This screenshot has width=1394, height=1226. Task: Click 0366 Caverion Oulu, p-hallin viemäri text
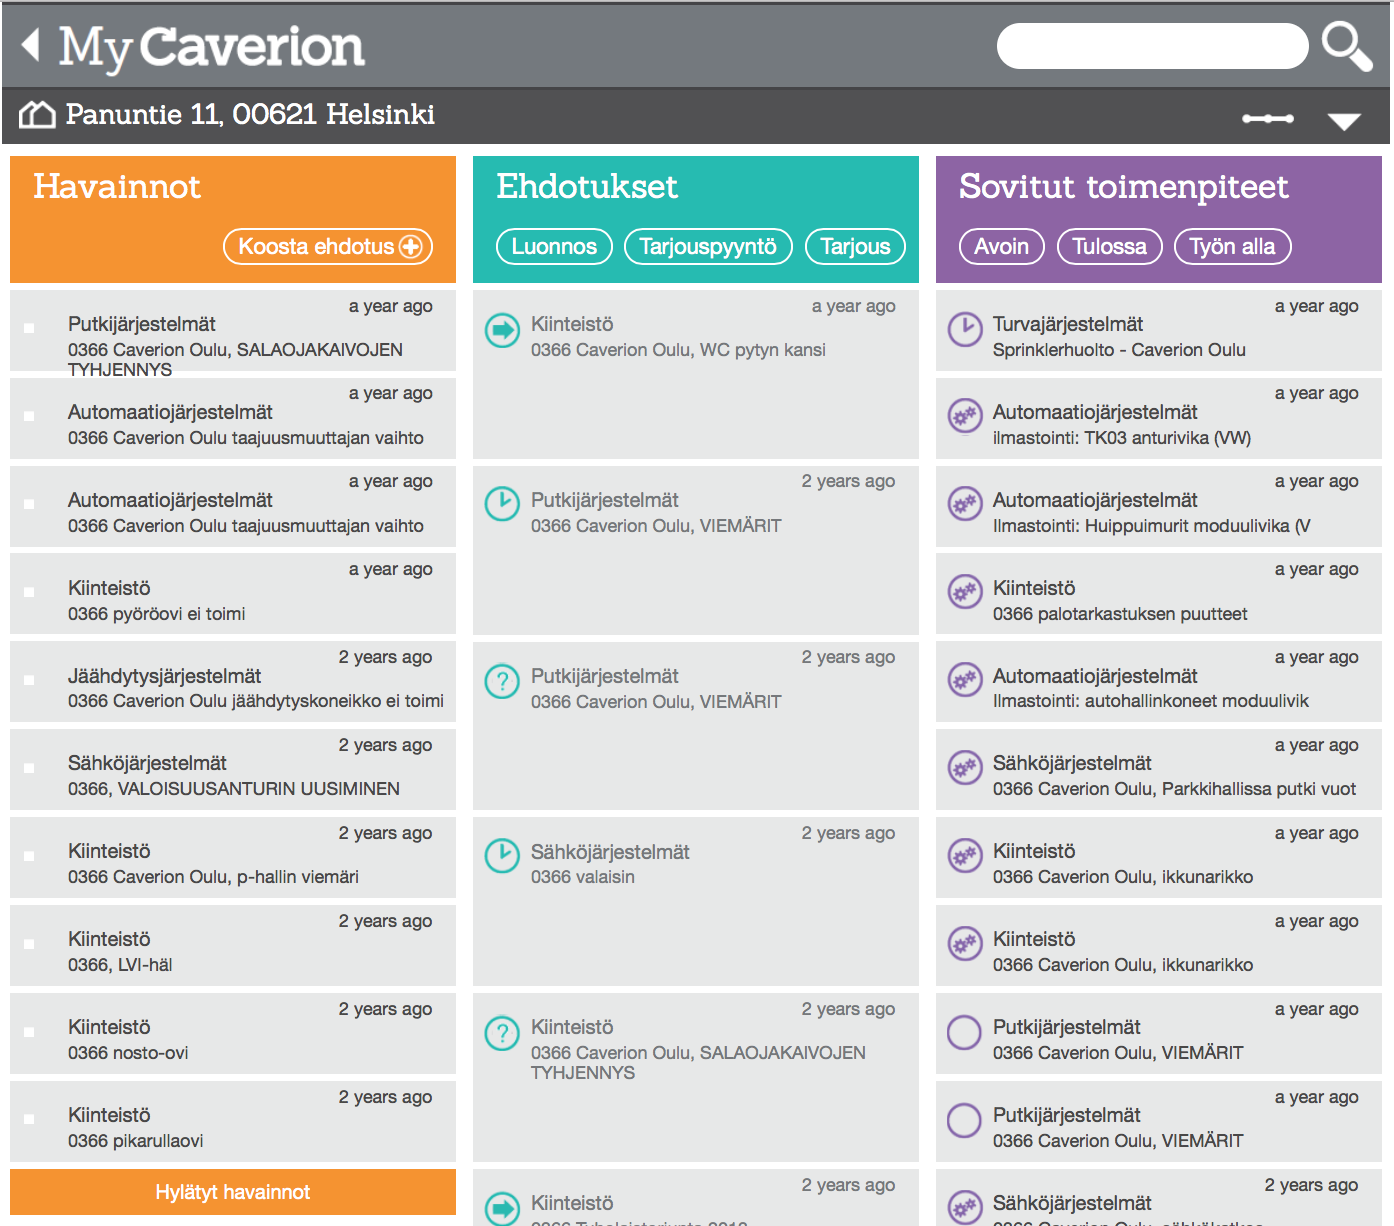pos(213,877)
